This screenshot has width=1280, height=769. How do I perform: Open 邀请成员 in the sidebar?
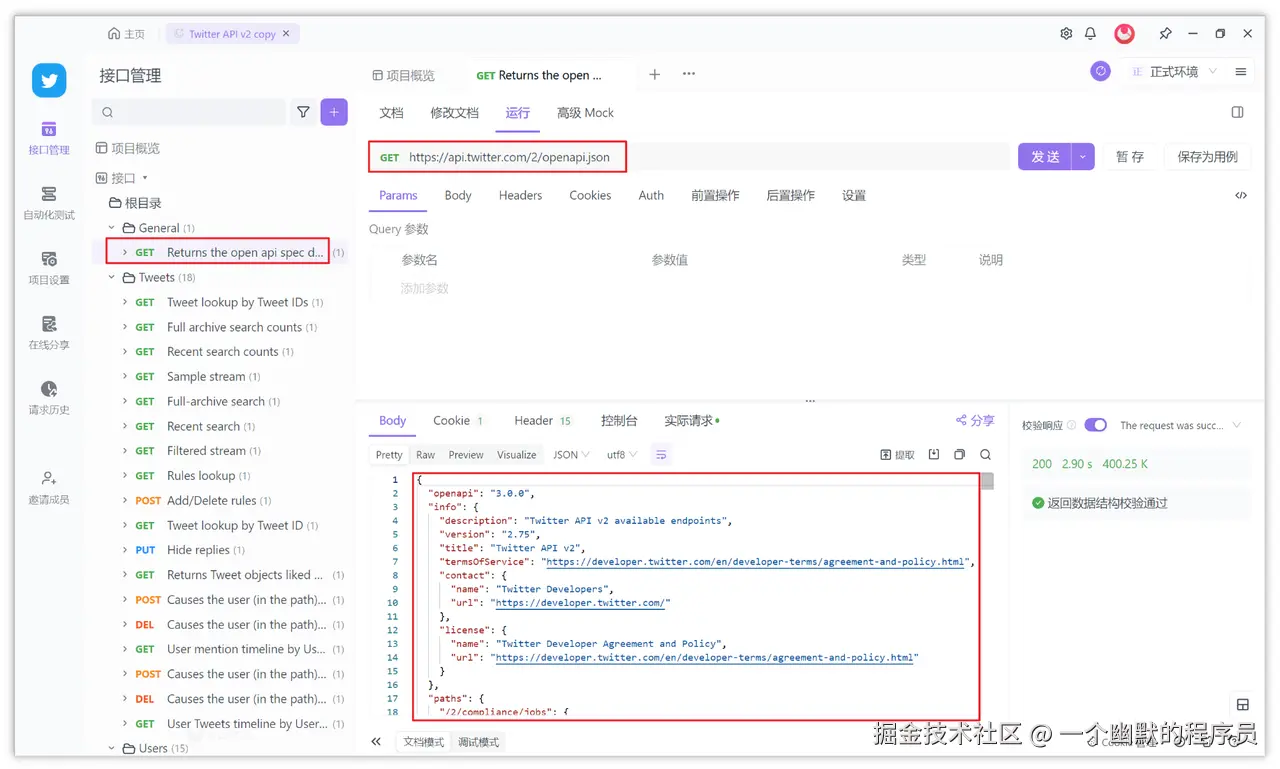pyautogui.click(x=49, y=487)
